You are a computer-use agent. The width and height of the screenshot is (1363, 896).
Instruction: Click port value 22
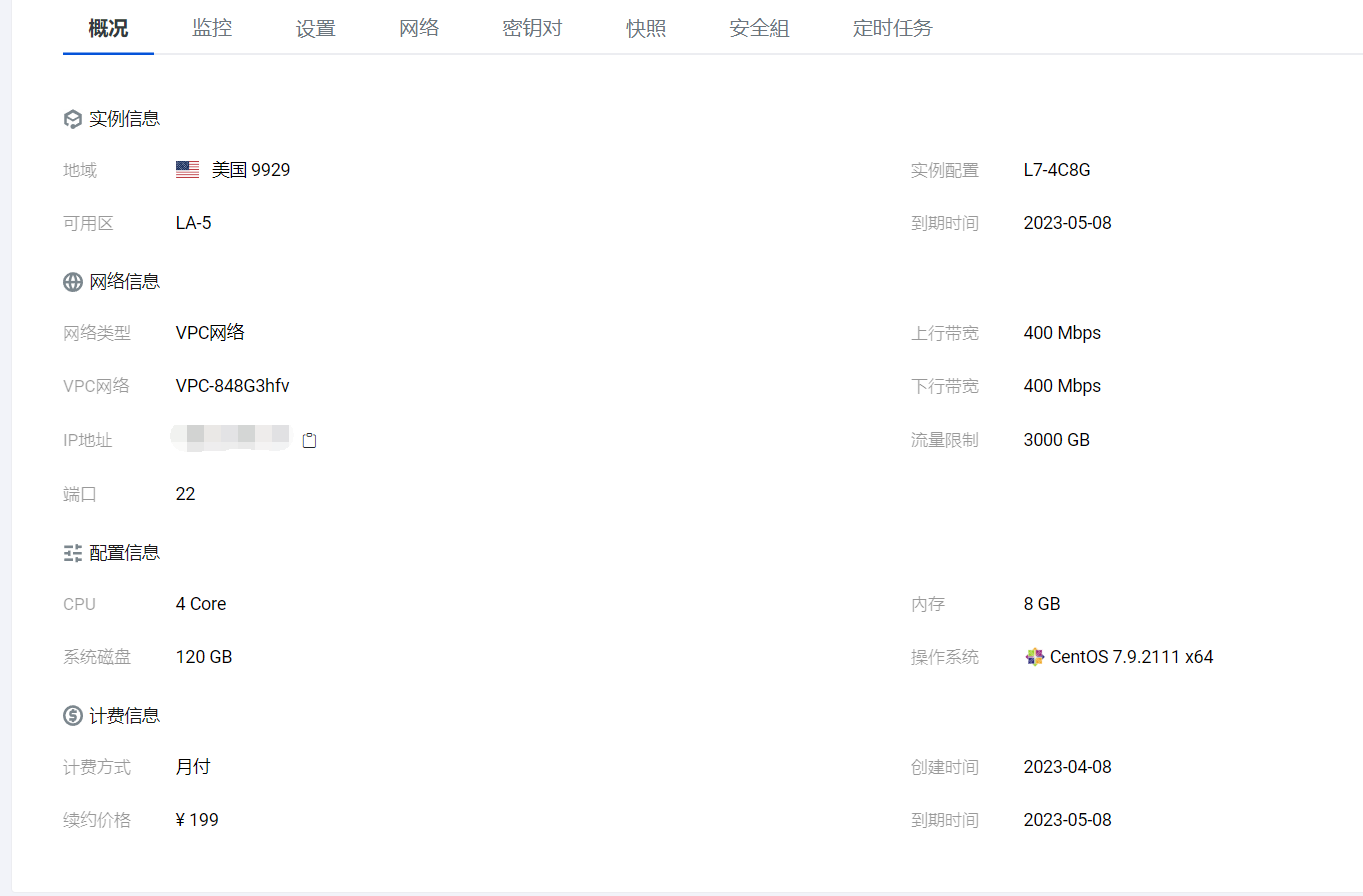pyautogui.click(x=186, y=494)
